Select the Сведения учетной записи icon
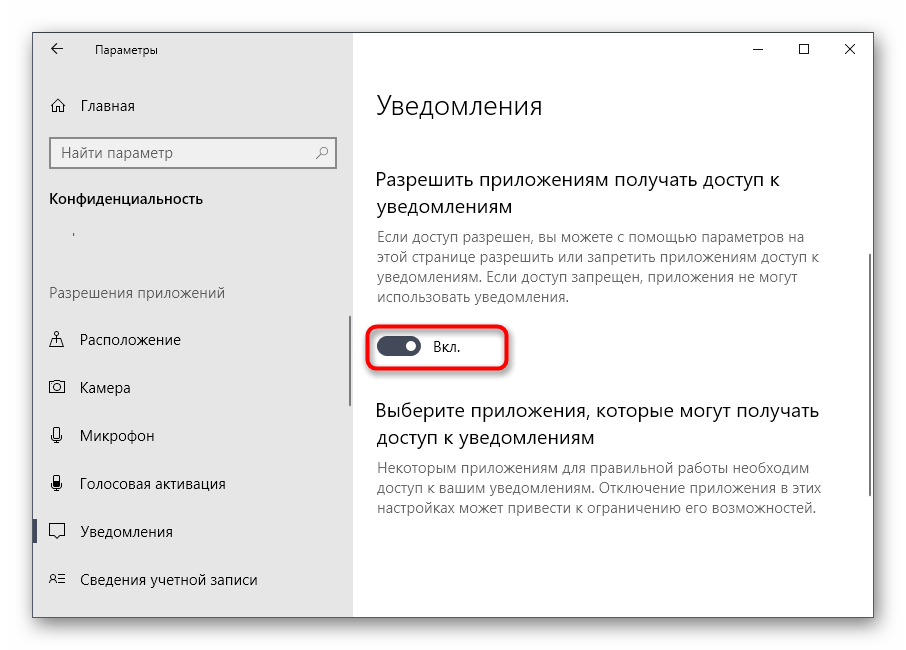This screenshot has width=906, height=650. [57, 579]
